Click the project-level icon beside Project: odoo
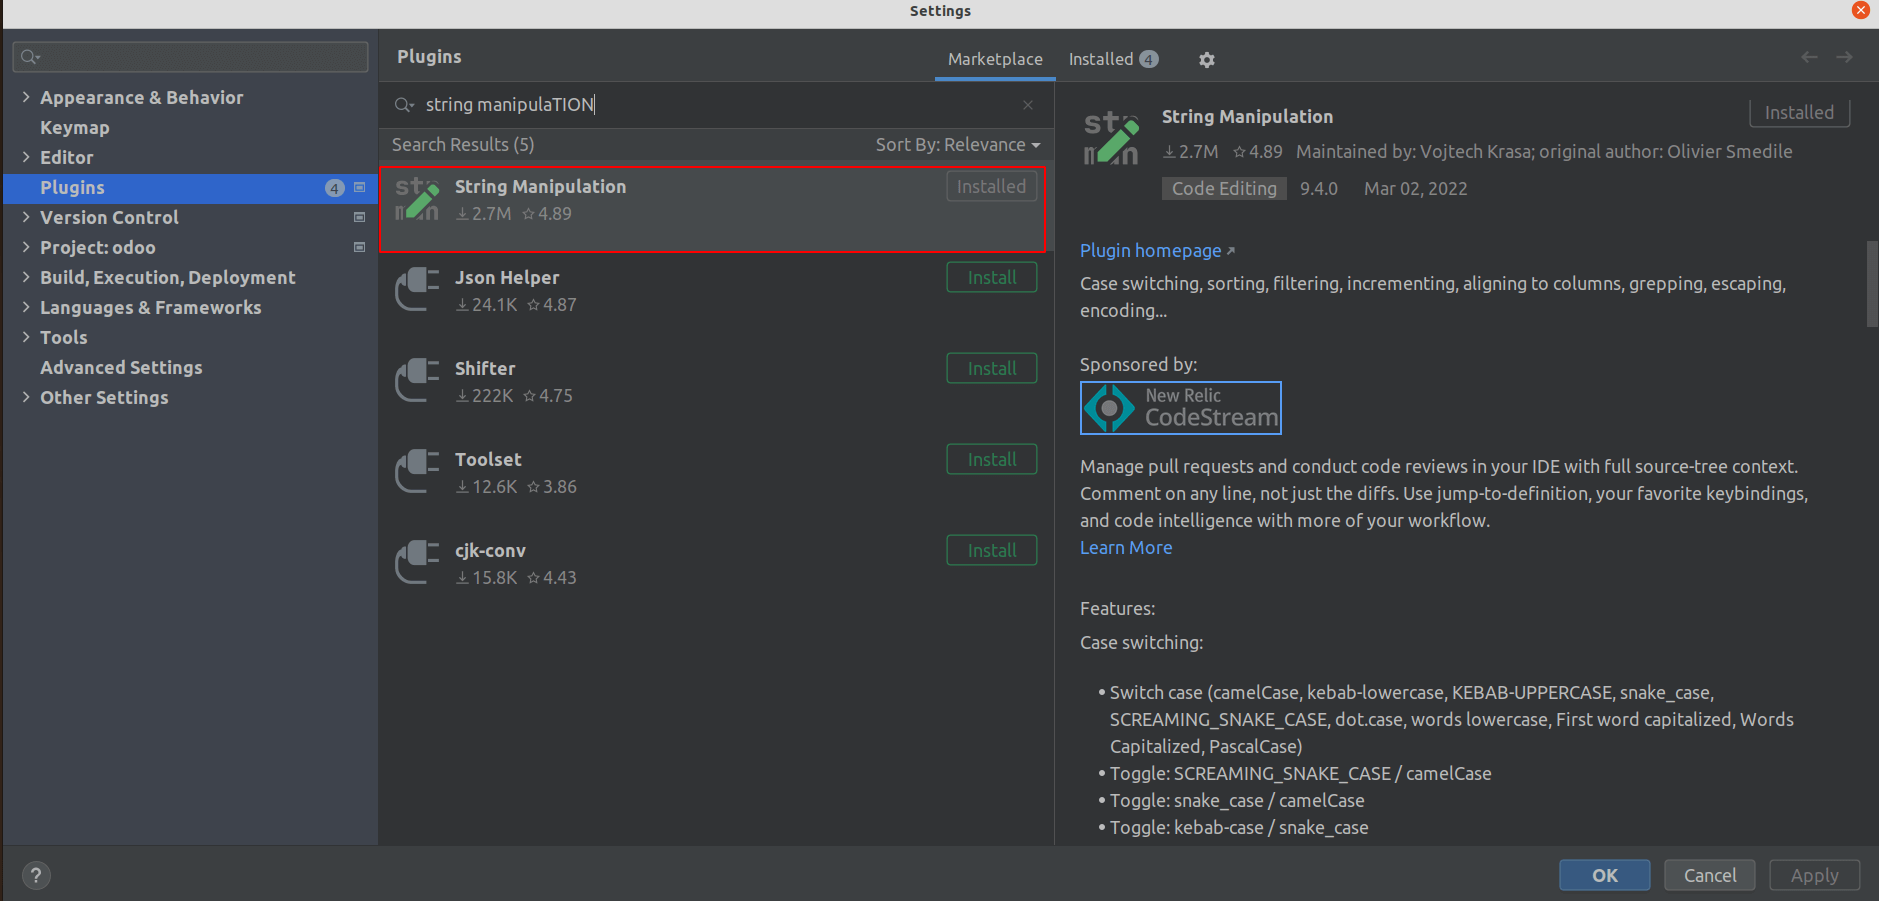This screenshot has height=901, width=1879. click(x=360, y=247)
